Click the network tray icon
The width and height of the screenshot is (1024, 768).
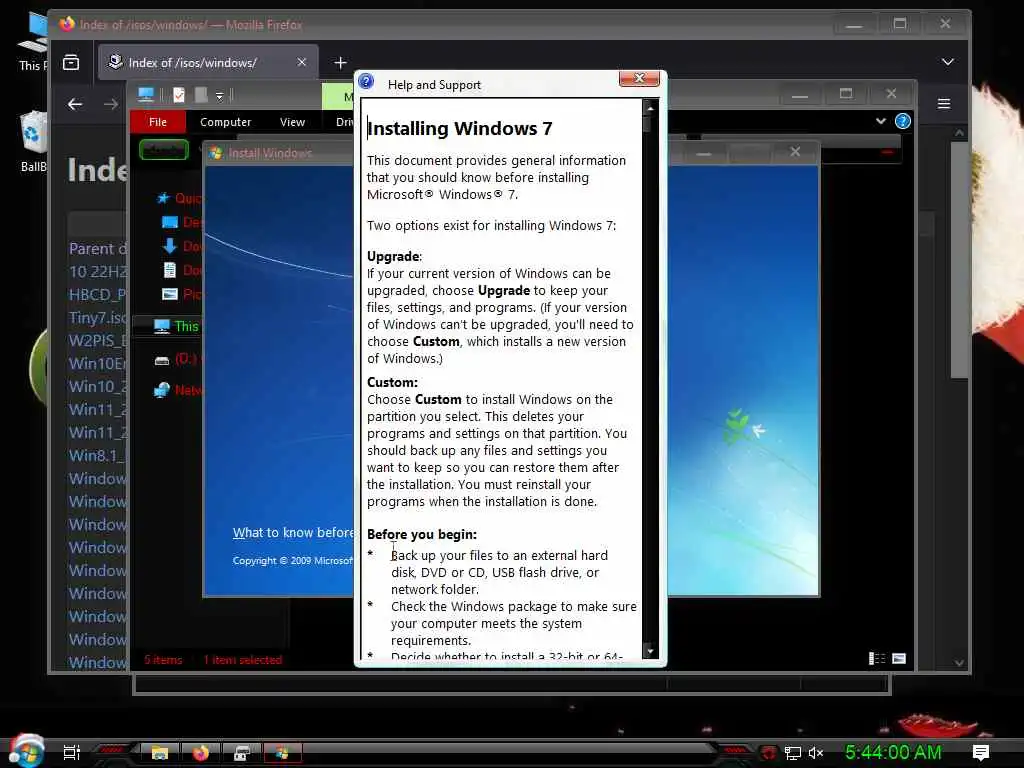[792, 753]
